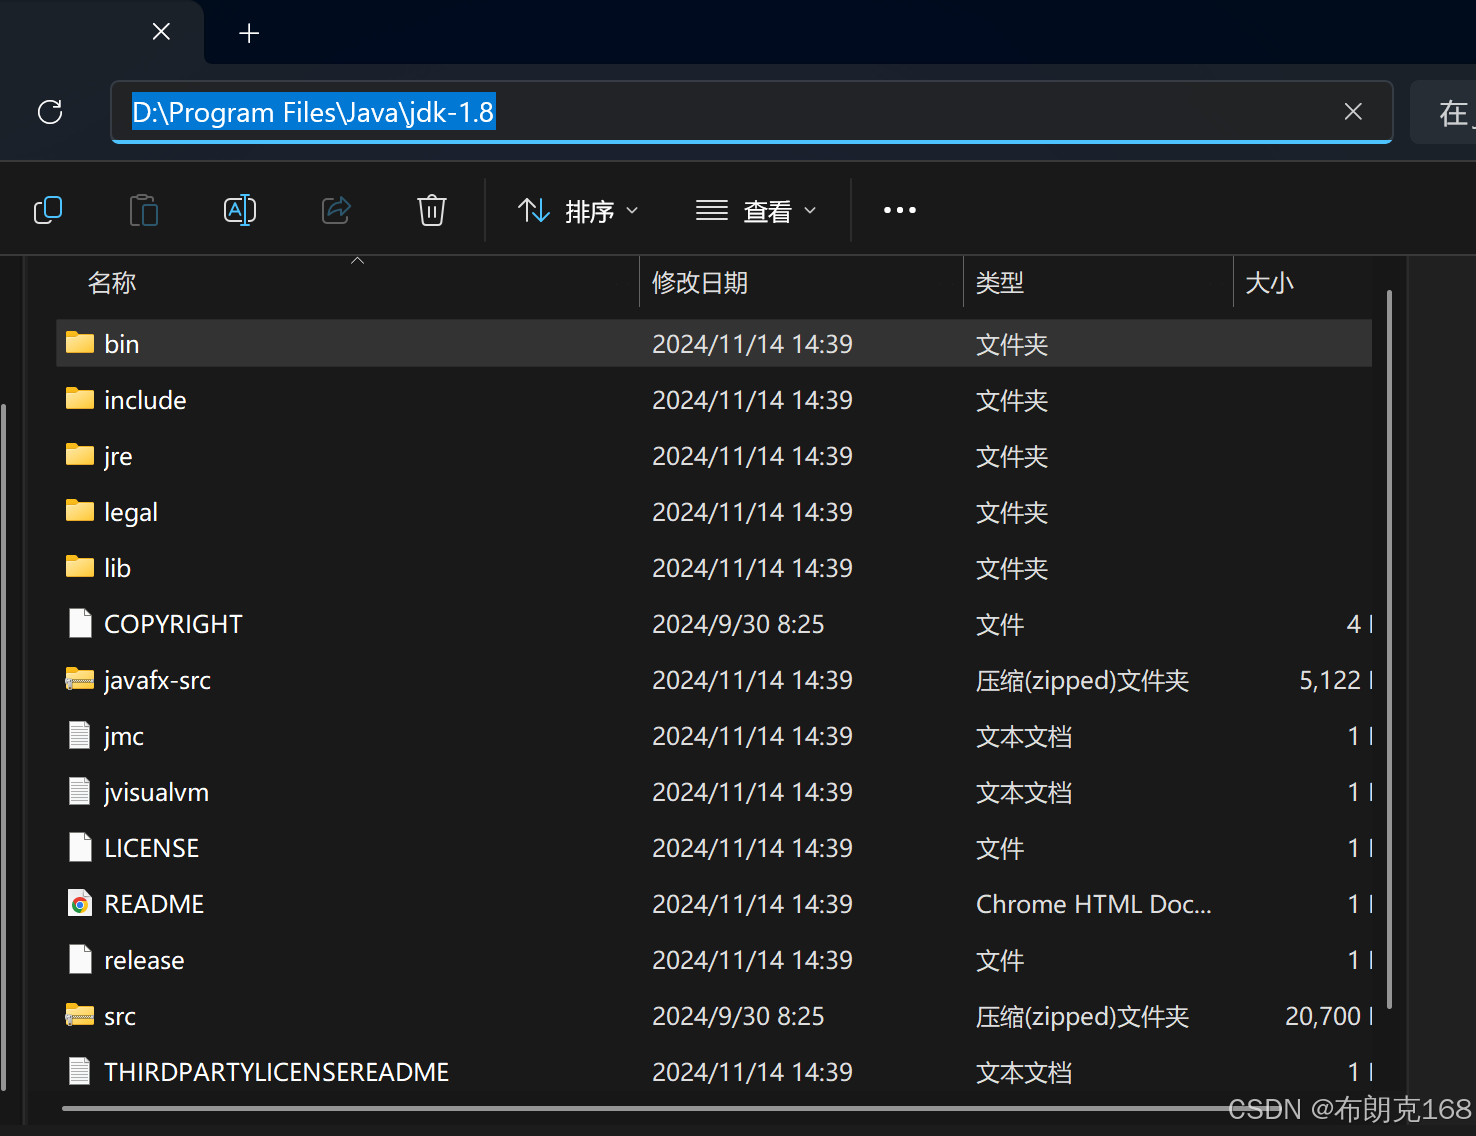This screenshot has height=1136, width=1476.
Task: Select the README file name
Action: pos(154,904)
